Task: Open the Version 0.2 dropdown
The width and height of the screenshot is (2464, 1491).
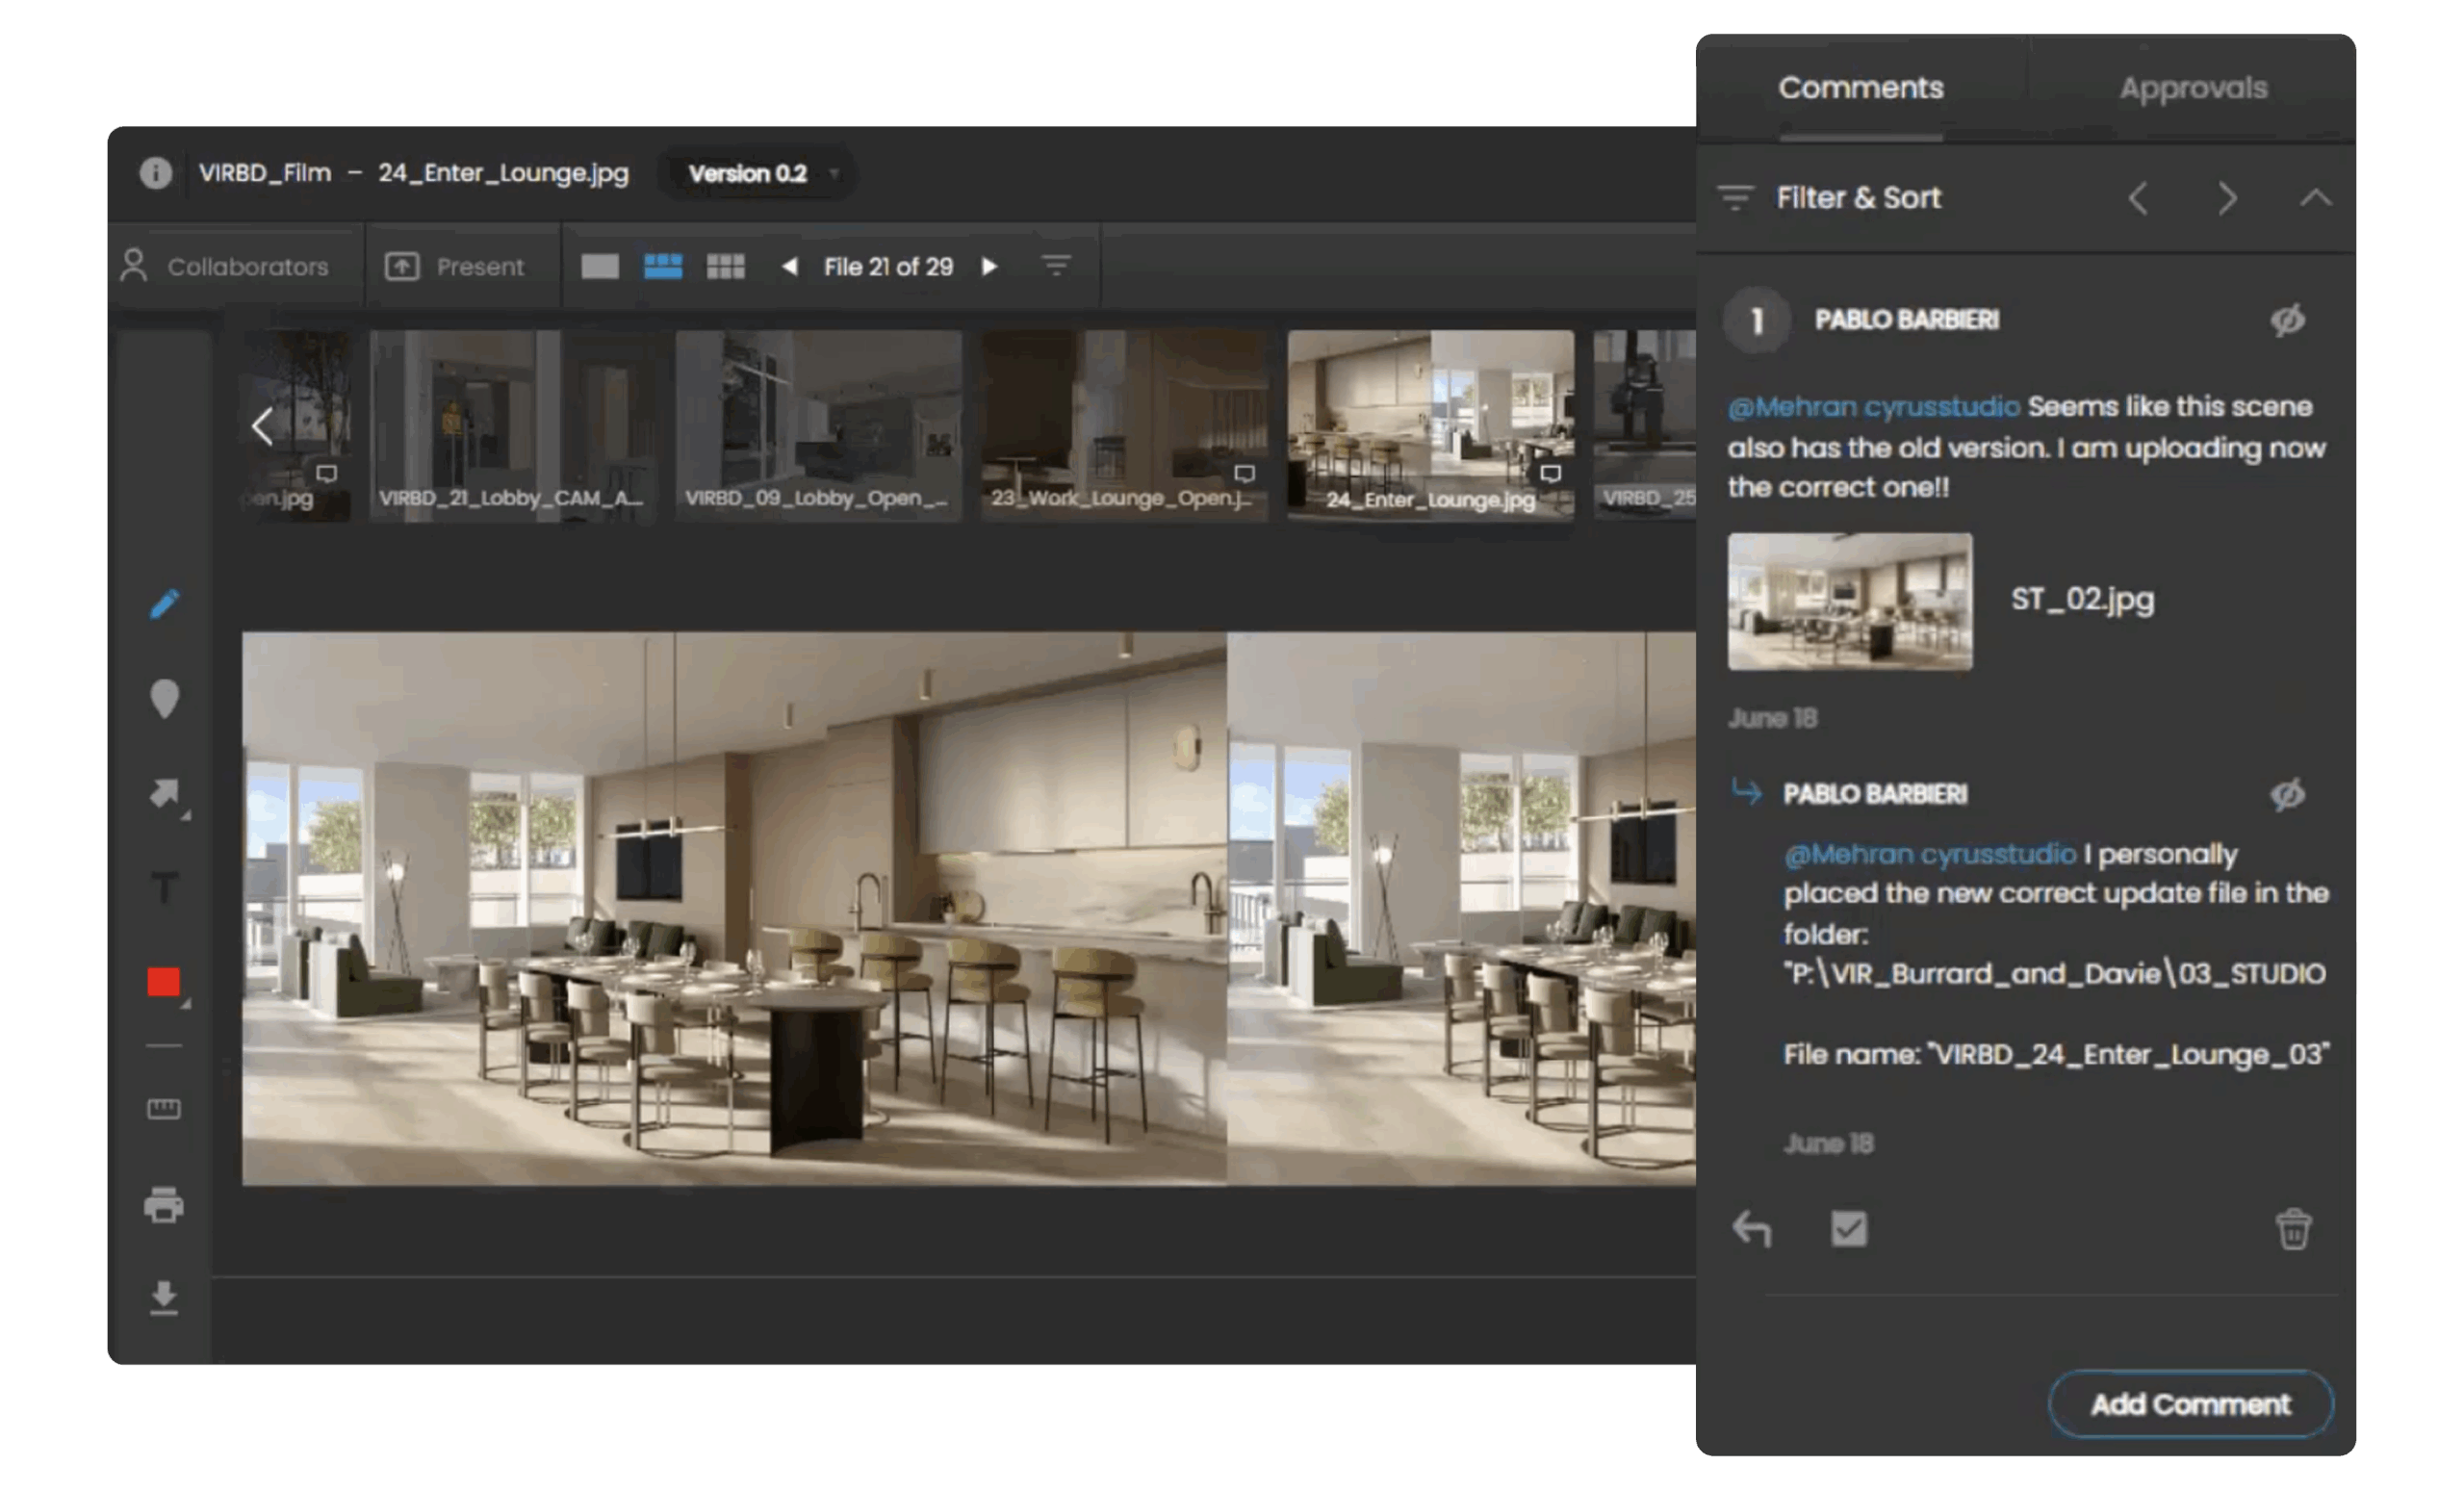Action: coord(762,174)
